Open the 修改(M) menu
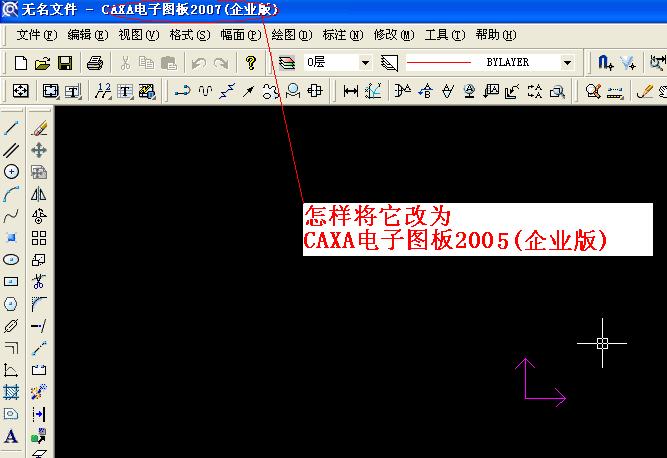Viewport: 667px width, 458px height. coord(394,35)
